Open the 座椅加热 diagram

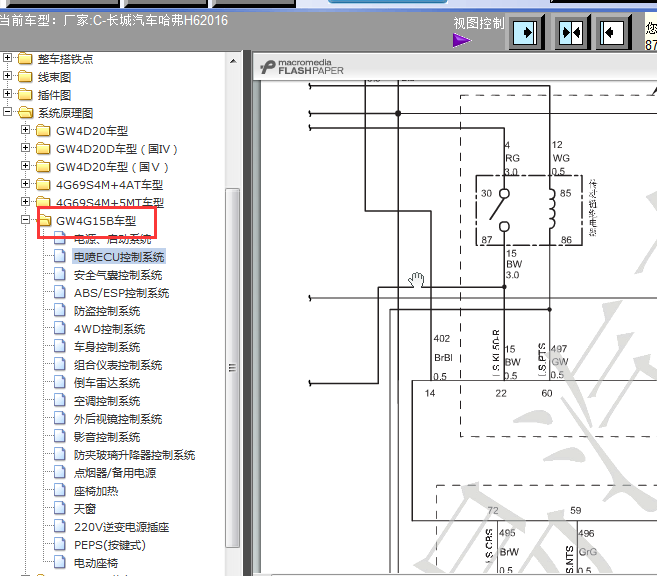click(96, 491)
